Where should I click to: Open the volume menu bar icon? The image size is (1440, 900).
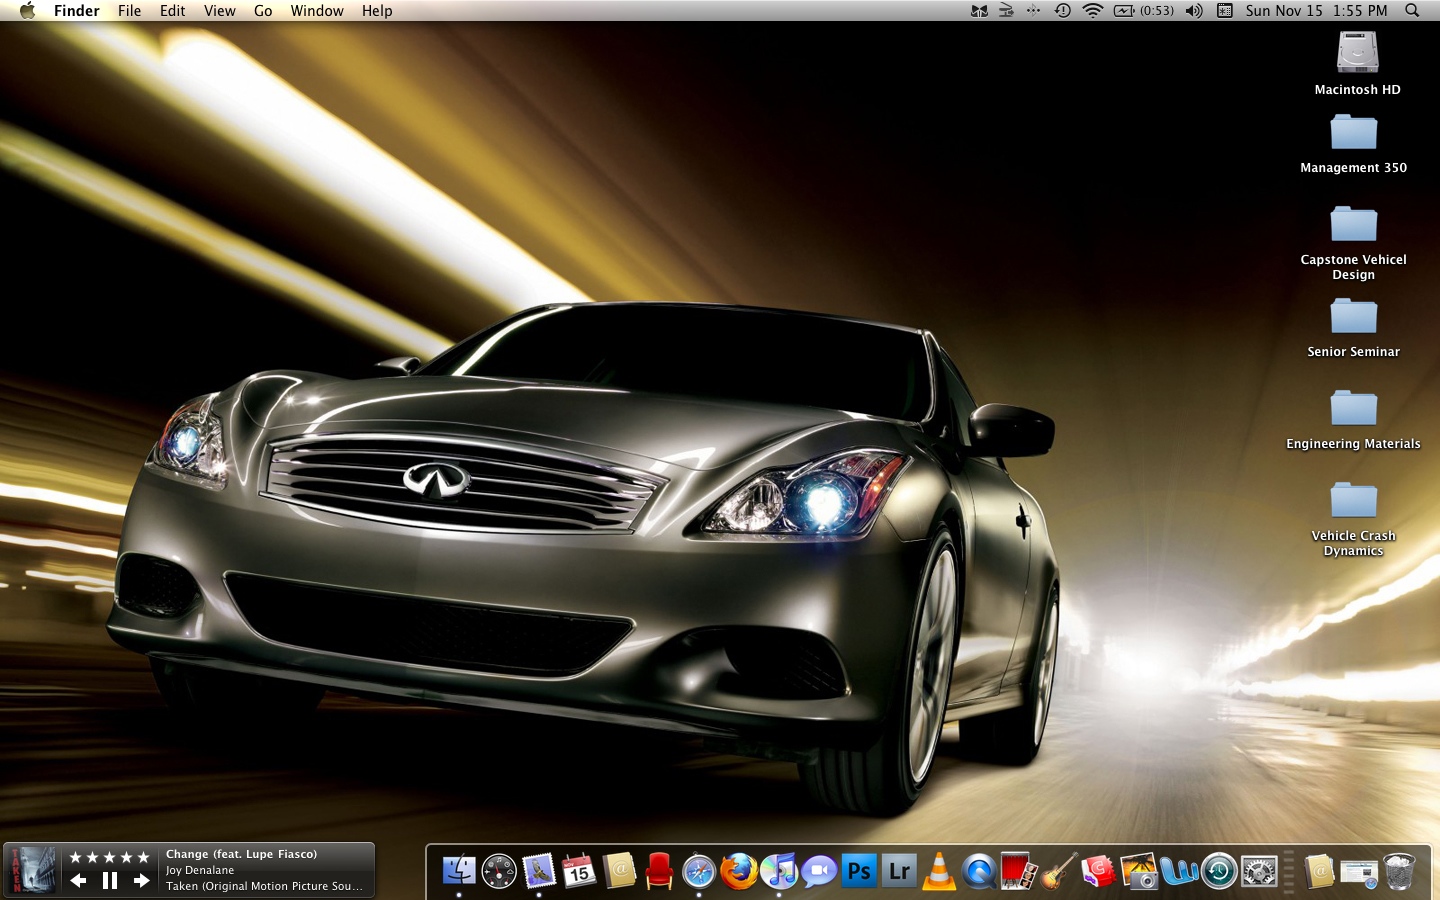pyautogui.click(x=1194, y=10)
